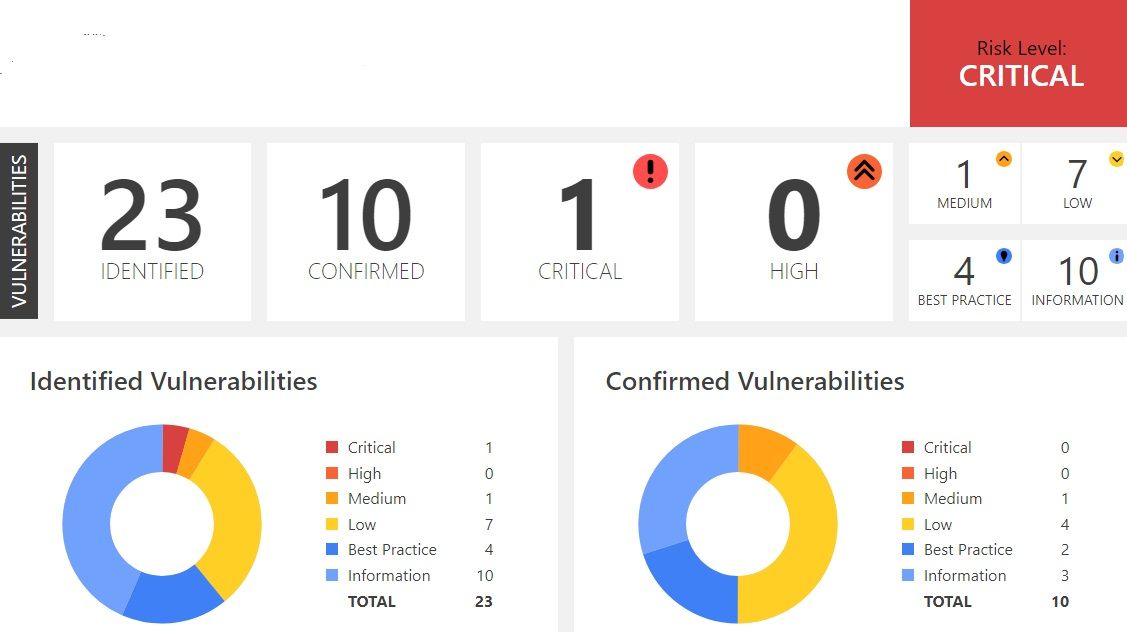
Task: Click total value 23 in Identified legend
Action: [x=484, y=601]
